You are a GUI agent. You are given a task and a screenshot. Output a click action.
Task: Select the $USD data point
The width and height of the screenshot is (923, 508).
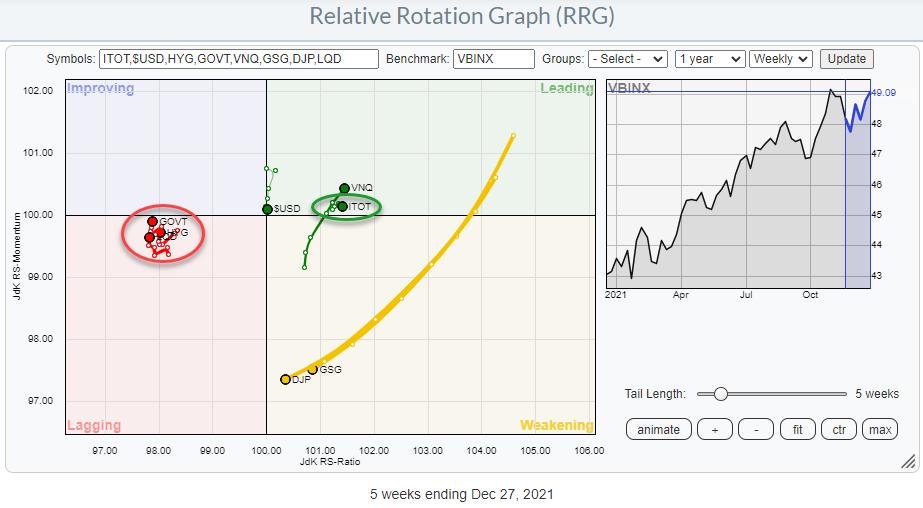pyautogui.click(x=267, y=209)
